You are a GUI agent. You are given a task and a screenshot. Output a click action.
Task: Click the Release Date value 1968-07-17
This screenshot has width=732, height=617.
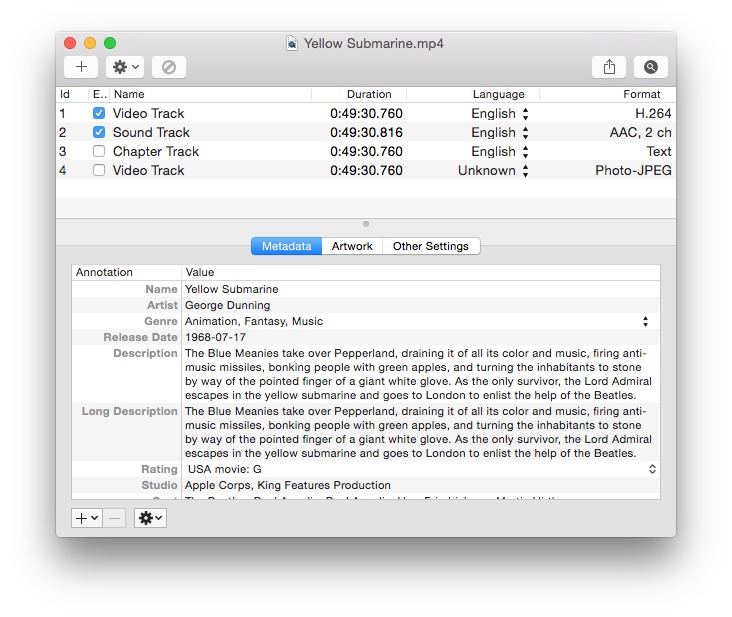[215, 337]
